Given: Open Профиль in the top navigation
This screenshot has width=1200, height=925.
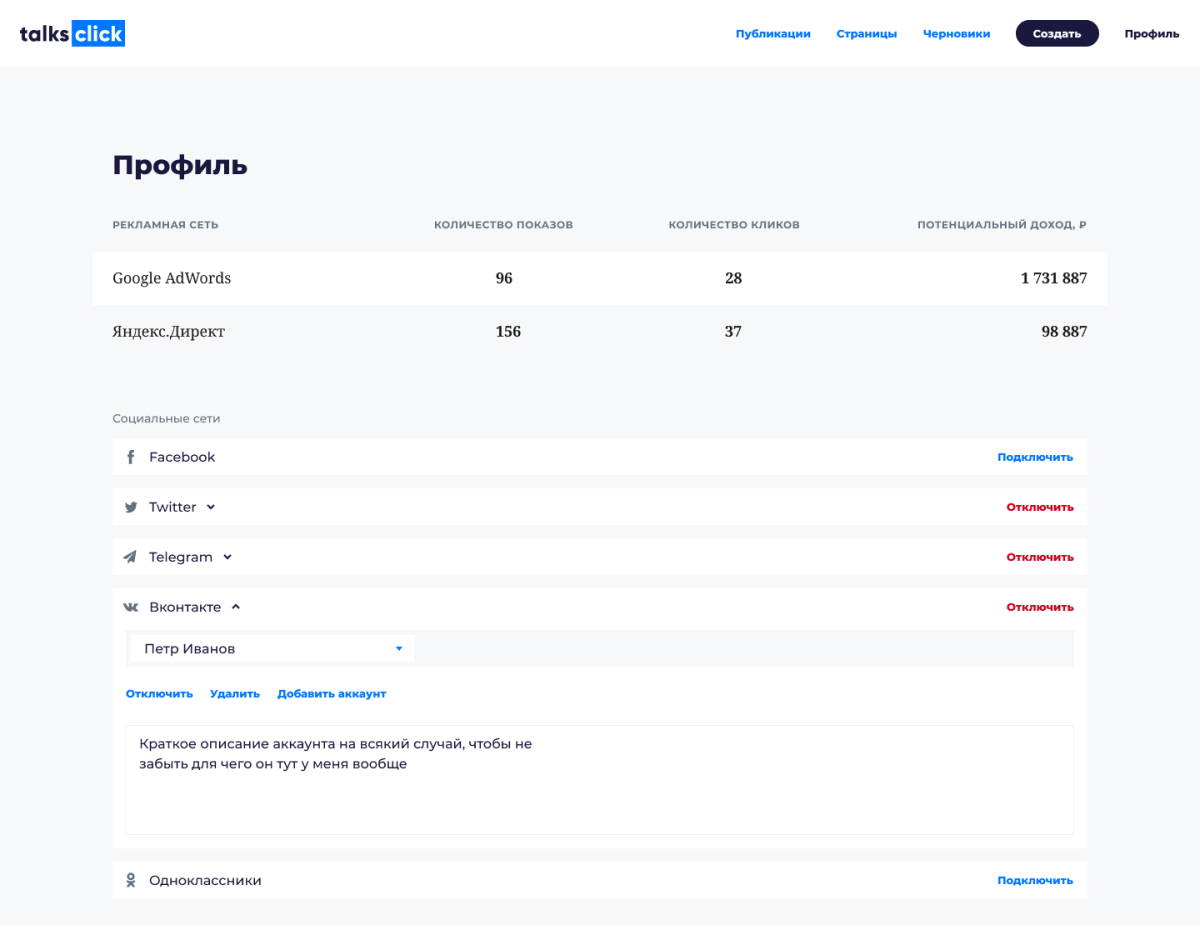Looking at the screenshot, I should [x=1152, y=34].
